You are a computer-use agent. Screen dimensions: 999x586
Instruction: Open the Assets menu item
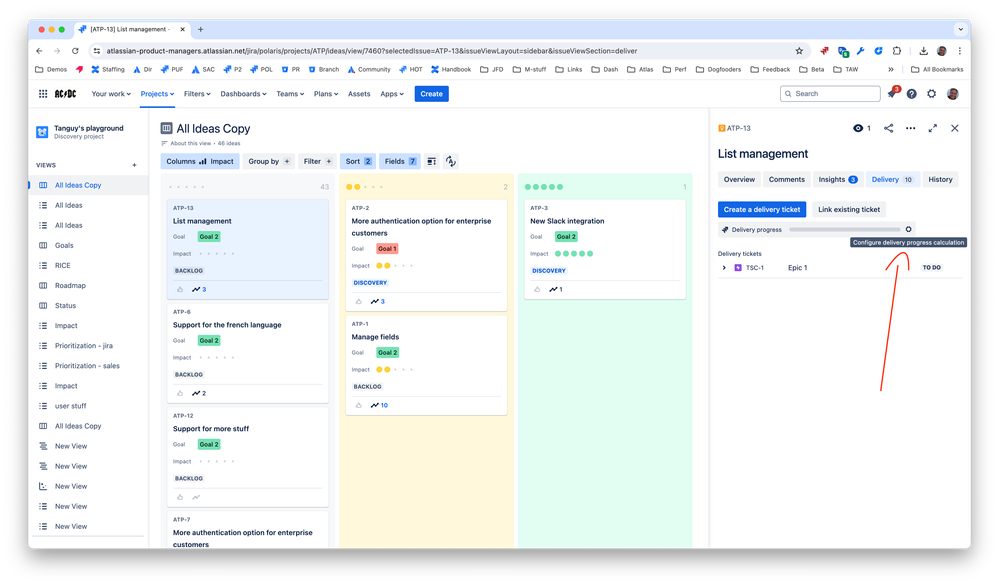(359, 94)
